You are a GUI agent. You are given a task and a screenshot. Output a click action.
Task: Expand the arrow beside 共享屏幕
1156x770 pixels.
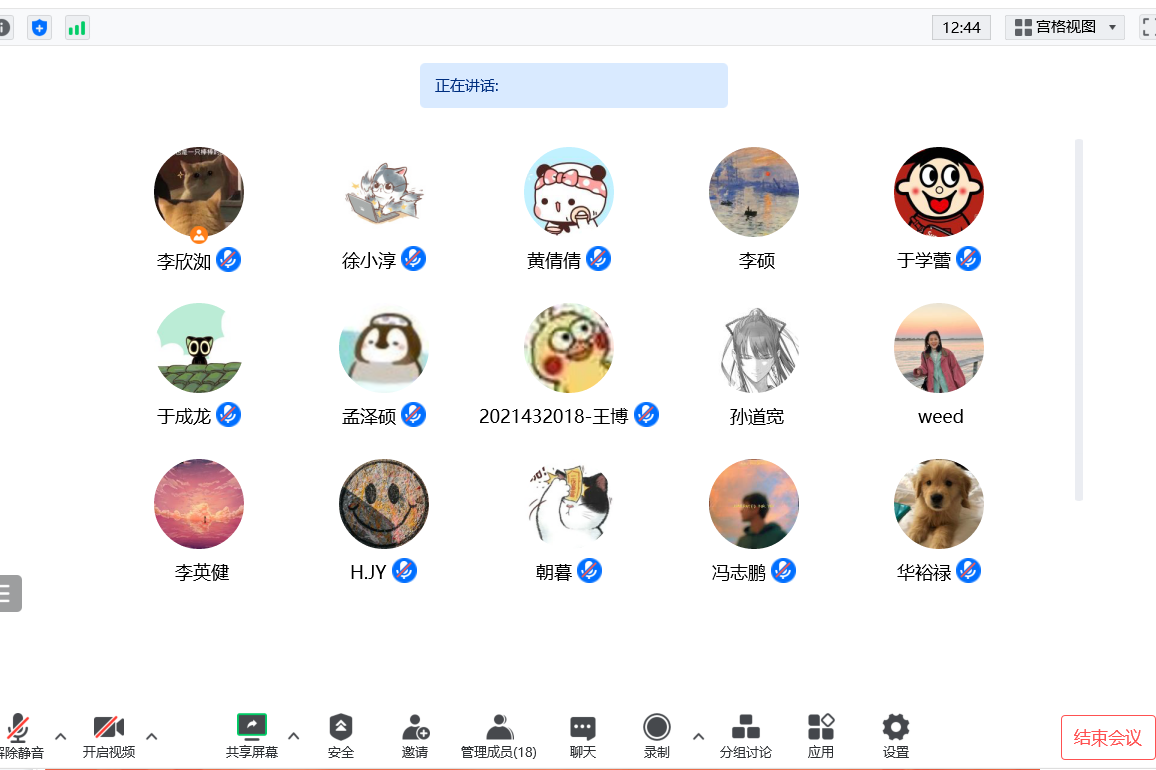click(294, 737)
